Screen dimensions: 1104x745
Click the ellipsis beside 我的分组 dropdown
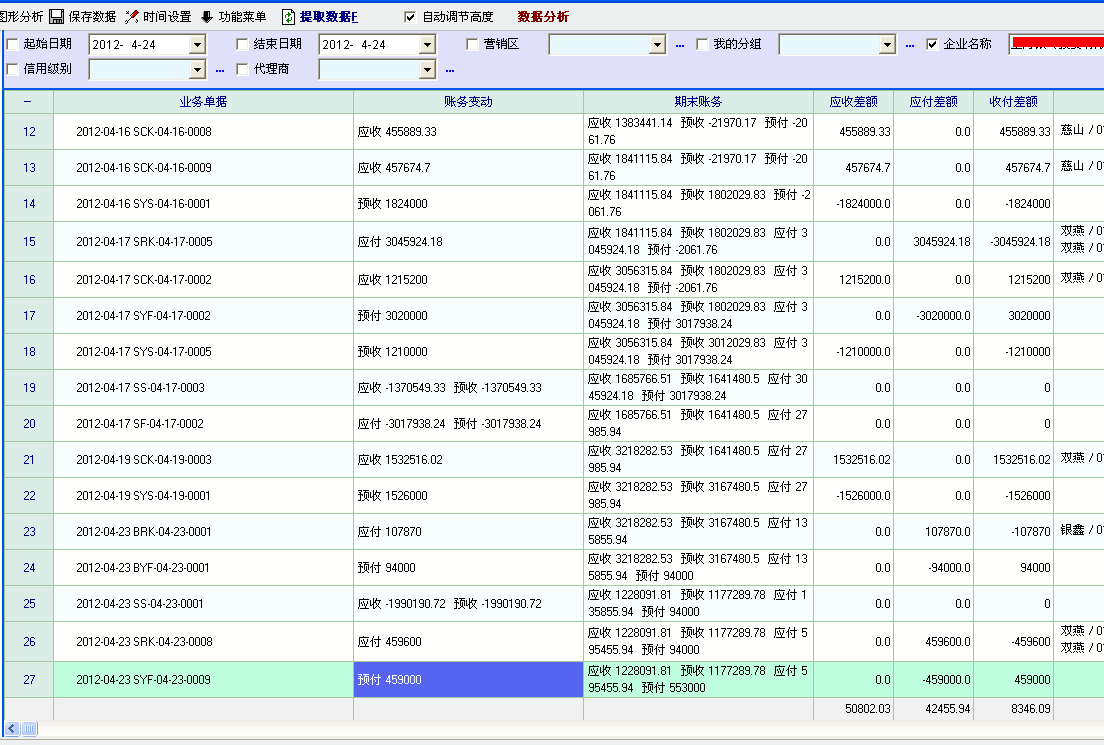tap(910, 45)
